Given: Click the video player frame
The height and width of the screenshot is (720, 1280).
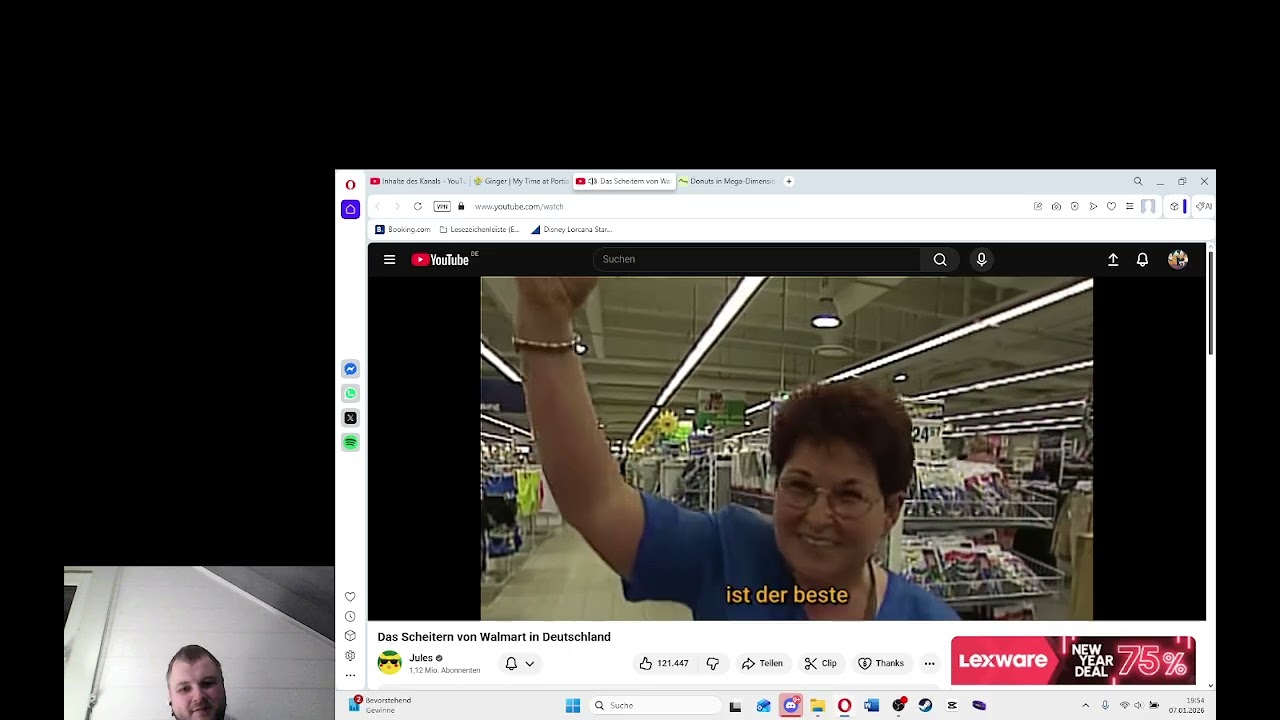Looking at the screenshot, I should pyautogui.click(x=787, y=448).
